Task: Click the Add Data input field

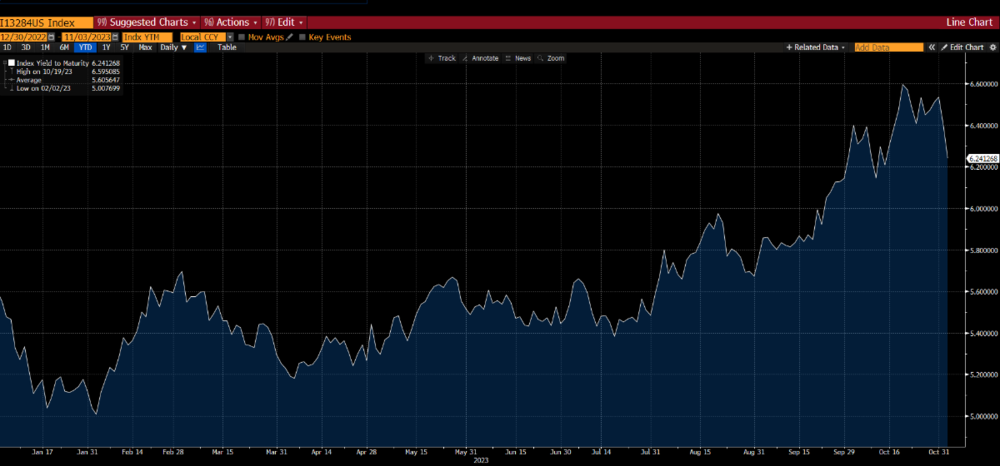Action: [889, 47]
